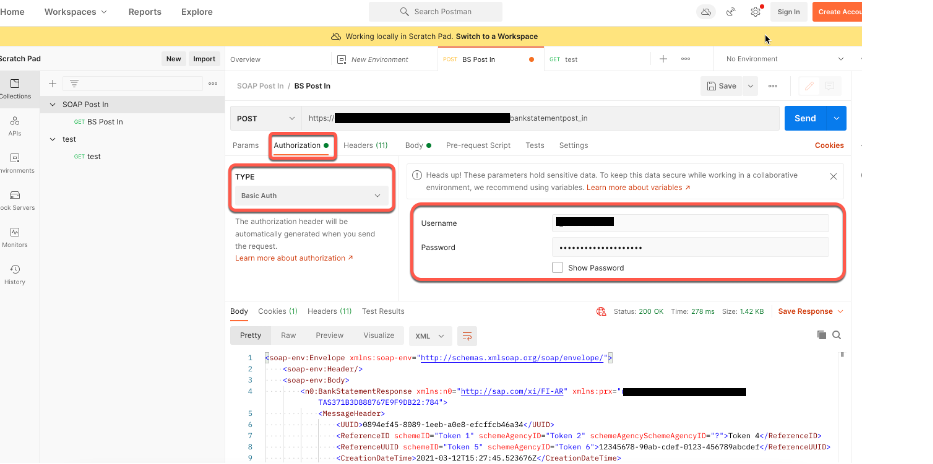Viewport: 933px width, 464px height.
Task: Open the Pre-request Script tab
Action: pyautogui.click(x=478, y=145)
